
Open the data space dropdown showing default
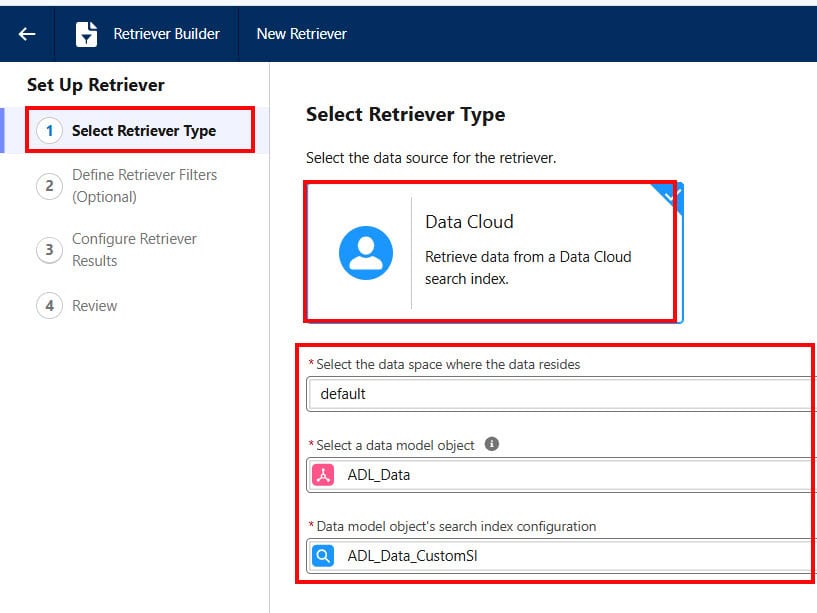[561, 394]
